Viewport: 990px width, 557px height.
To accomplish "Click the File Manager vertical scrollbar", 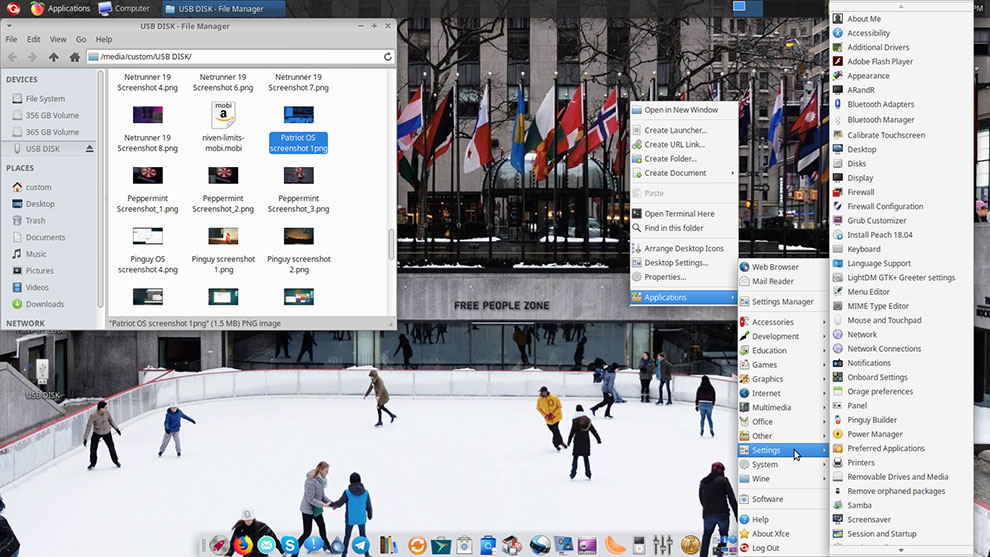I will tap(391, 243).
